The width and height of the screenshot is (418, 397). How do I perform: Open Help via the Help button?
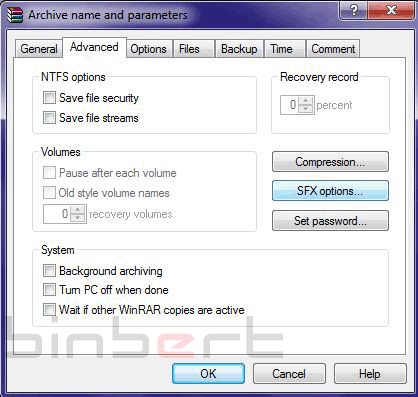[x=370, y=374]
